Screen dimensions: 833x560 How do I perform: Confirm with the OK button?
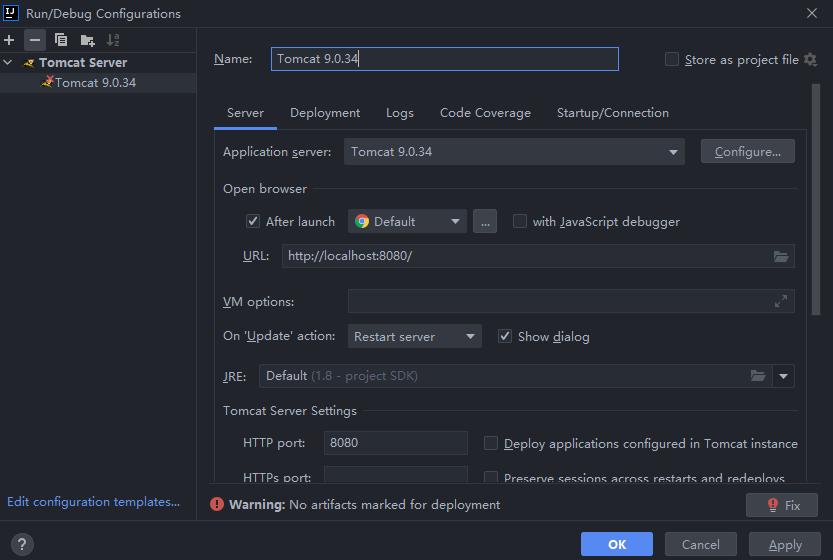tap(616, 544)
